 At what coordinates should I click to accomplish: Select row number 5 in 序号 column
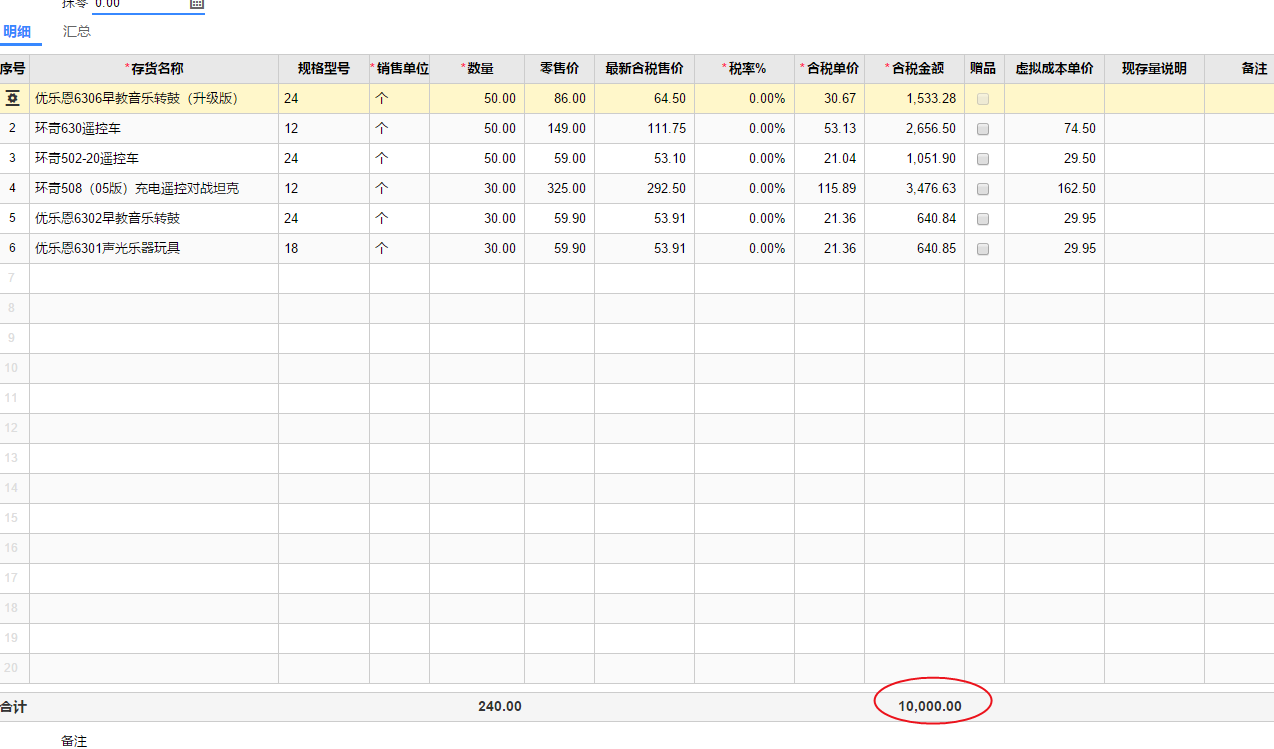[x=13, y=219]
